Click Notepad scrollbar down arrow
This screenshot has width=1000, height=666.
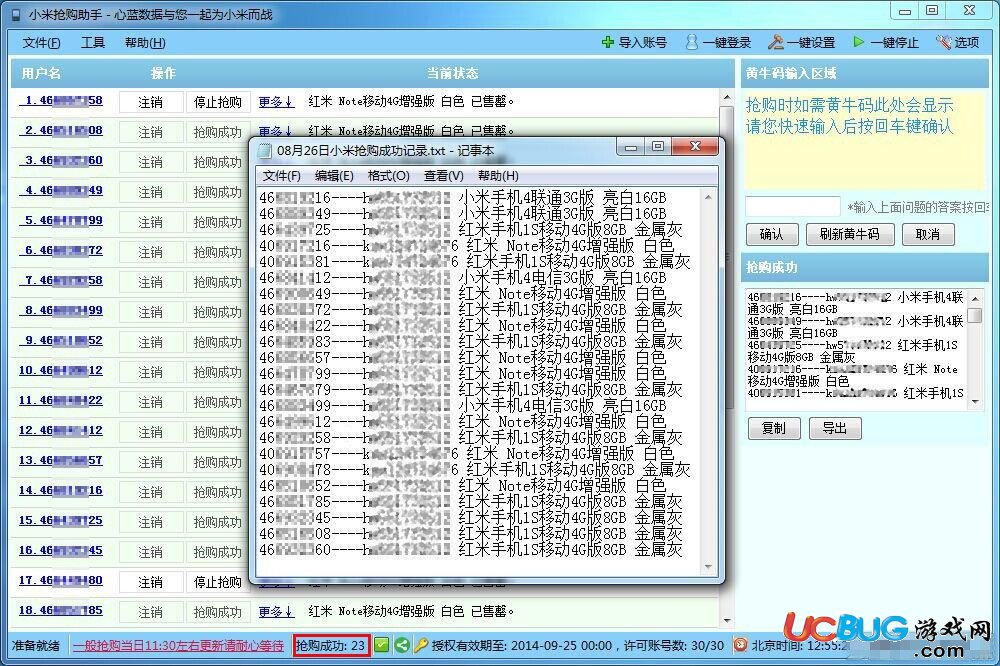[x=708, y=566]
